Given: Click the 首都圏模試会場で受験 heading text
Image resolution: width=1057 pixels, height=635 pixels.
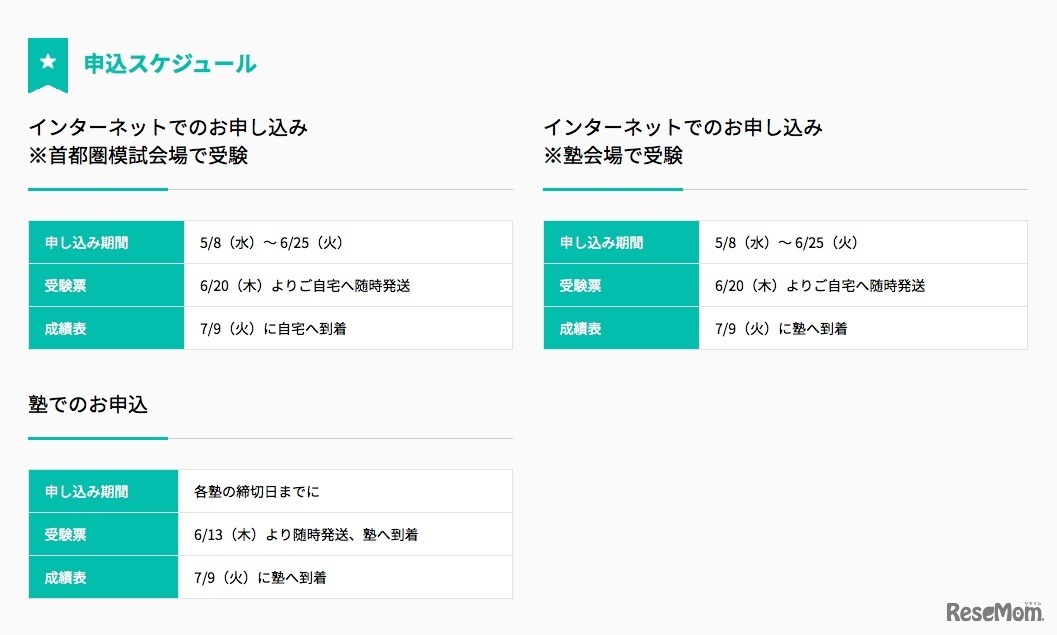Looking at the screenshot, I should point(138,156).
